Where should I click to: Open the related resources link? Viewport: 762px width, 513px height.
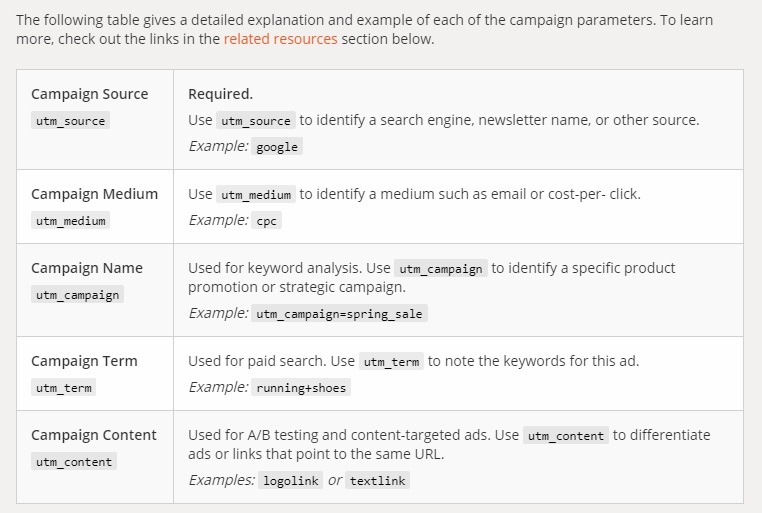(x=280, y=39)
